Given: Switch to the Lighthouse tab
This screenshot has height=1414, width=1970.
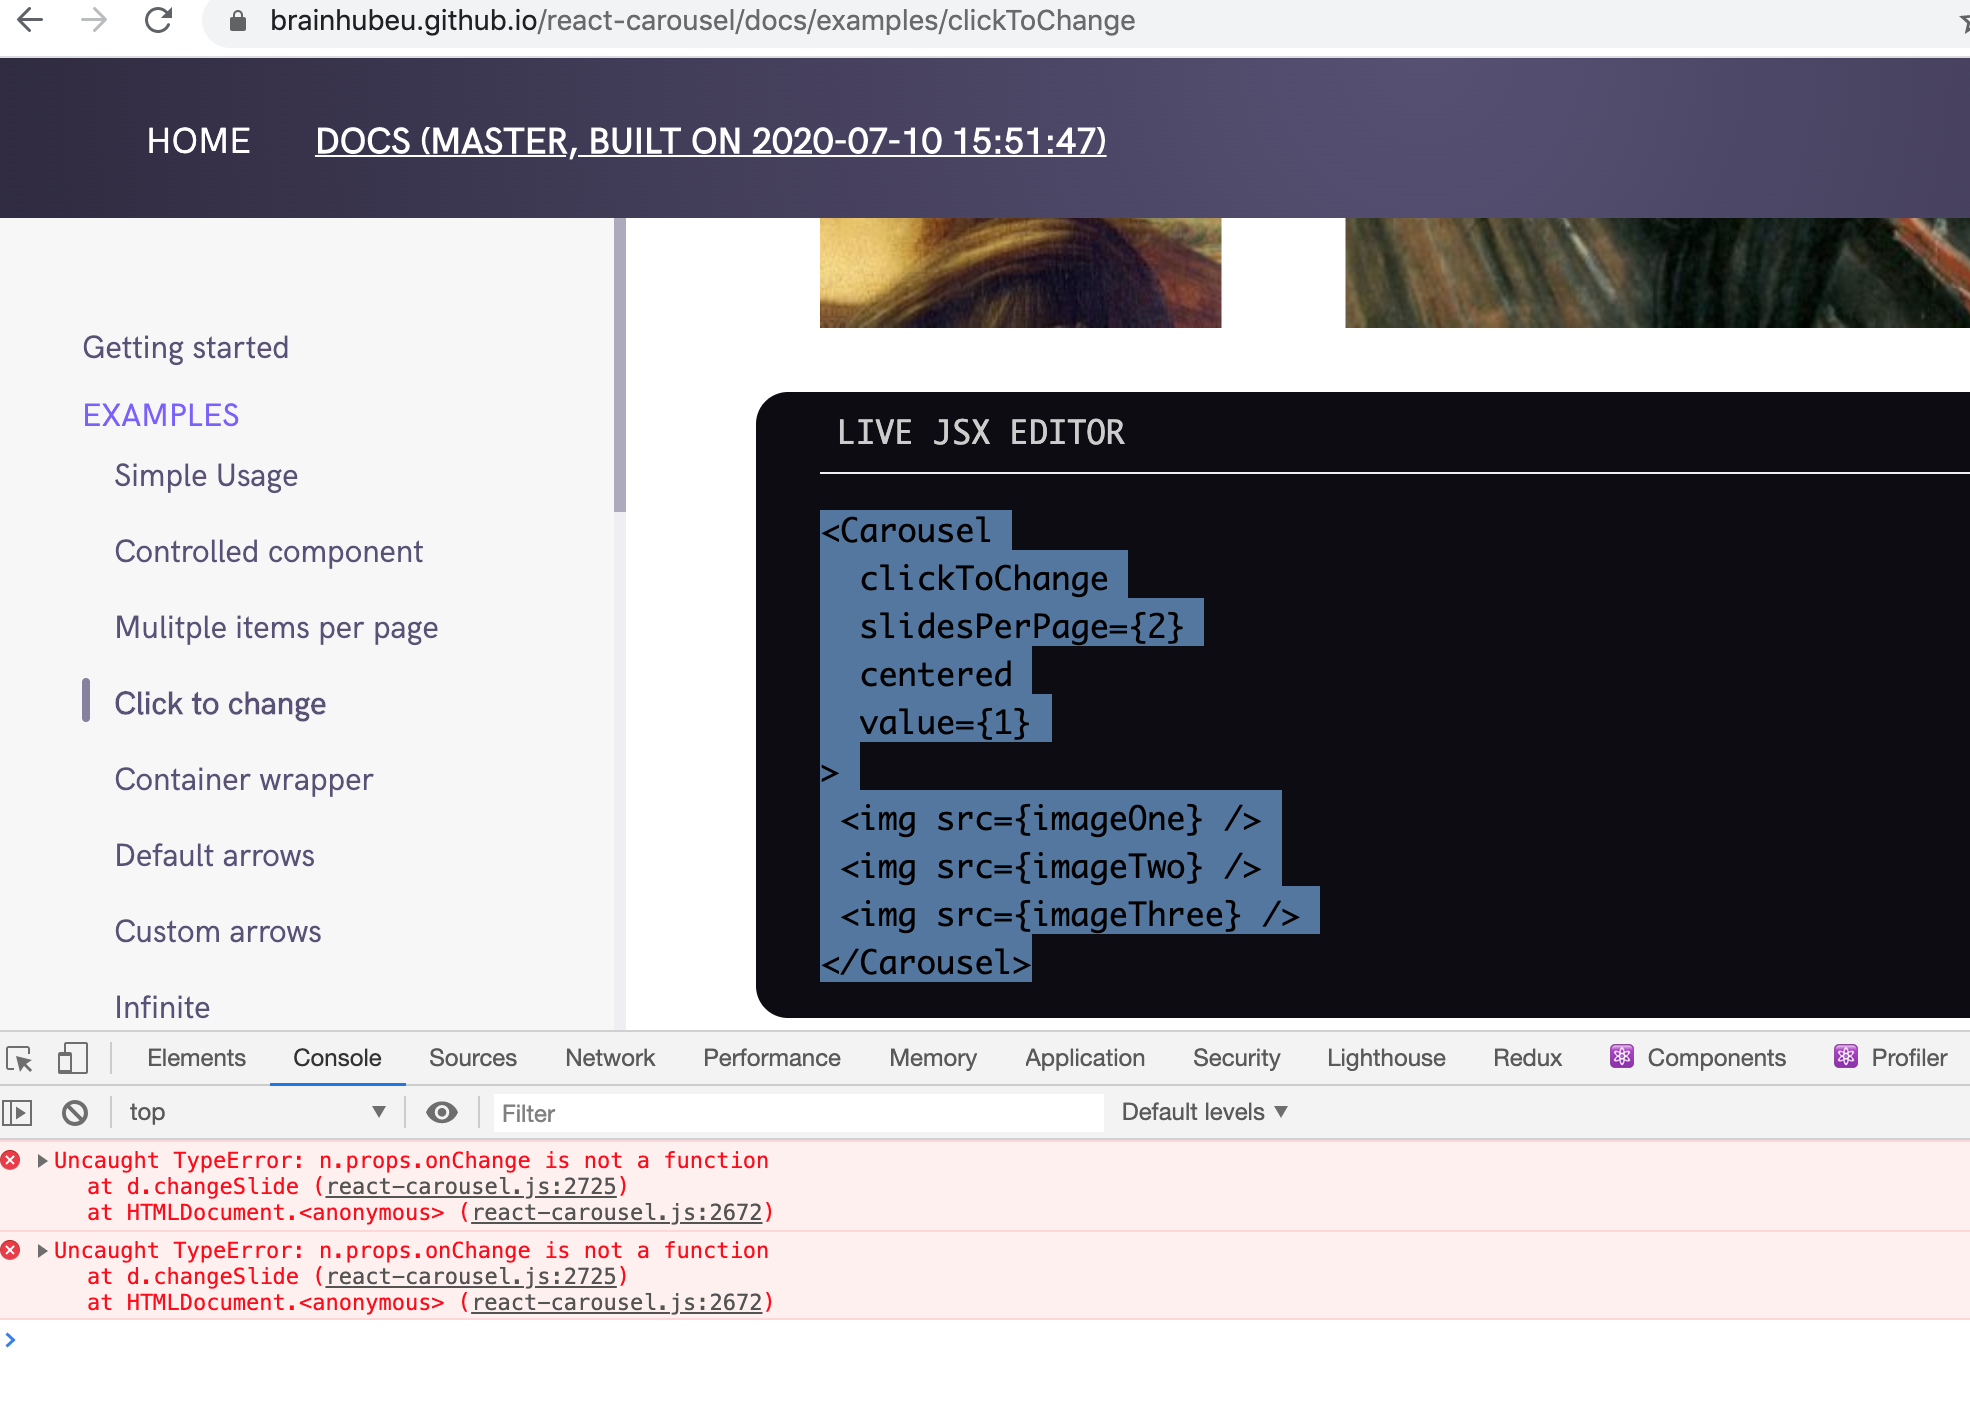Looking at the screenshot, I should coord(1385,1057).
